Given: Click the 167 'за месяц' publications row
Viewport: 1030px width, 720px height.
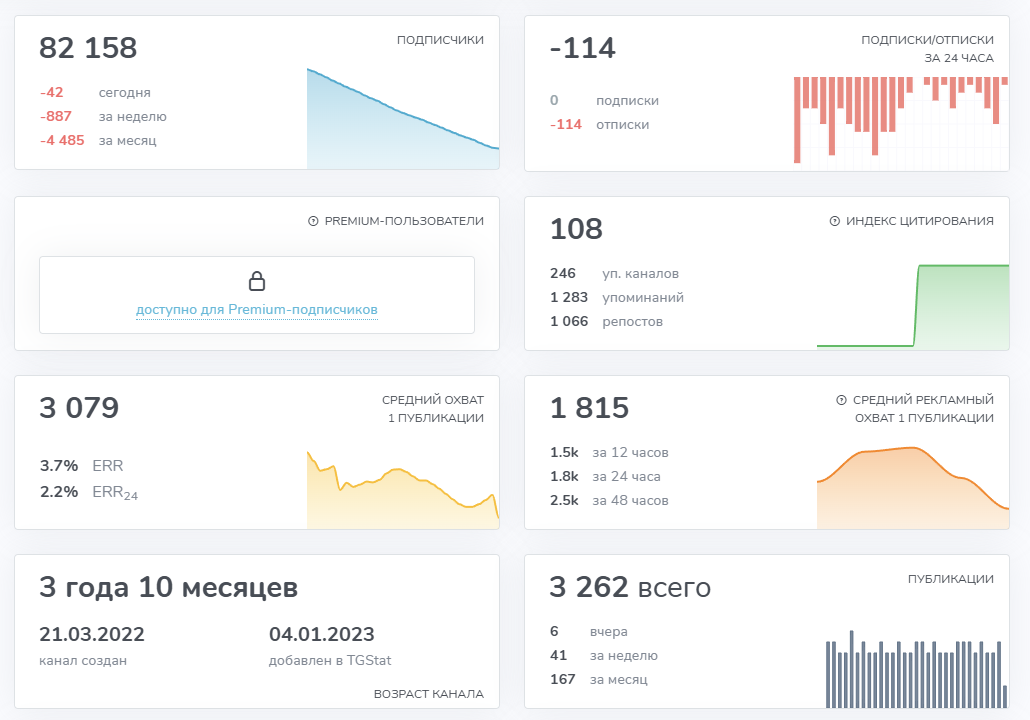Looking at the screenshot, I should tap(598, 679).
